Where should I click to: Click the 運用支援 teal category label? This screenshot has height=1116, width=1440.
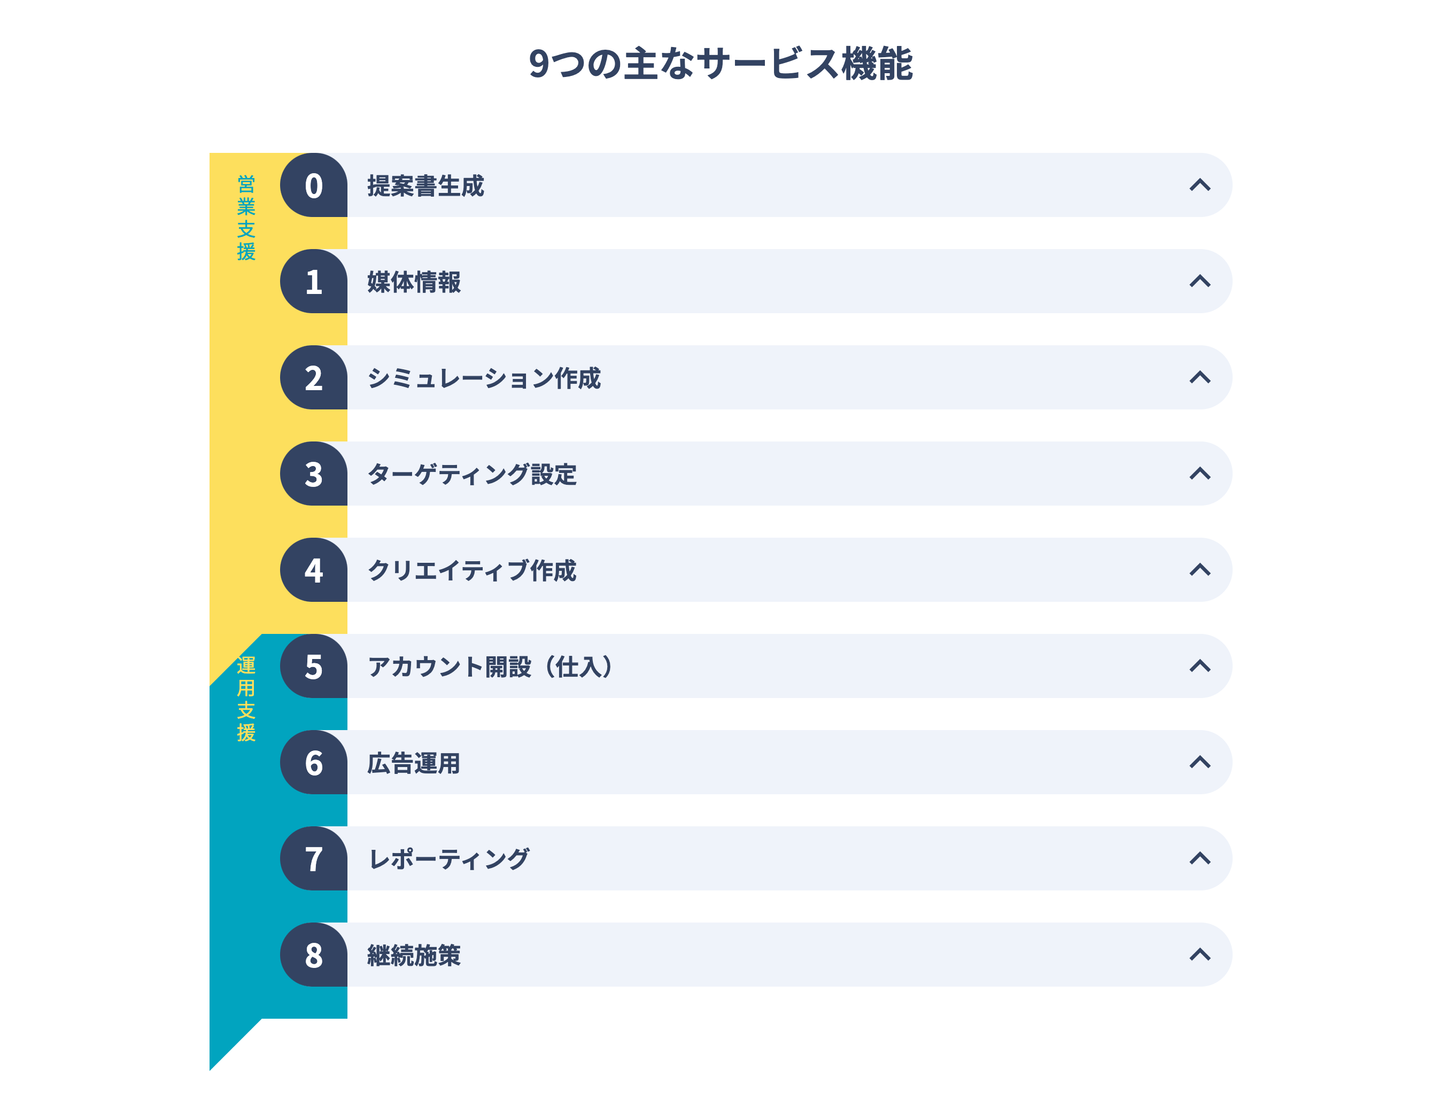click(246, 699)
